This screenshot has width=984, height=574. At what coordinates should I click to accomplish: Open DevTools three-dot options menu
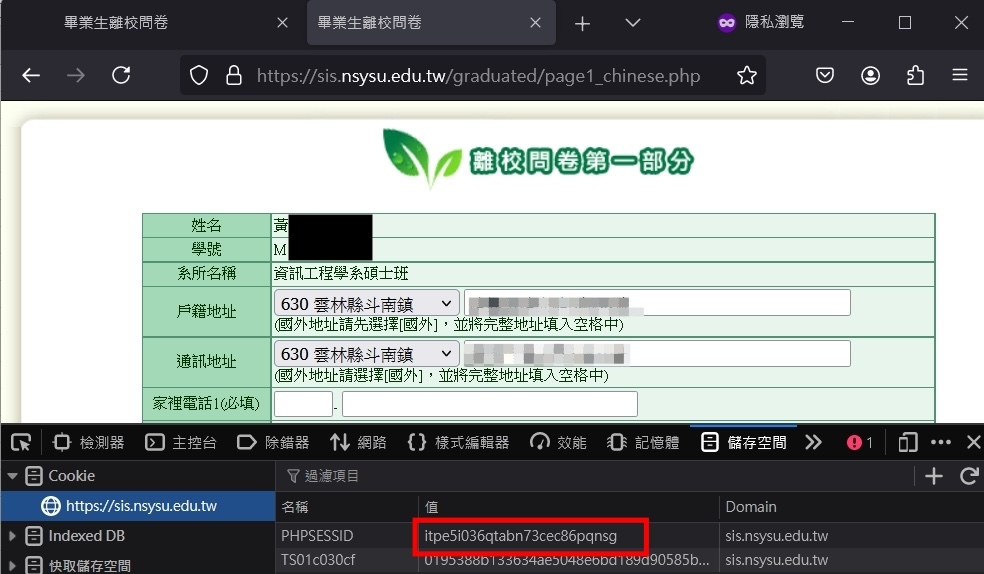(x=941, y=443)
